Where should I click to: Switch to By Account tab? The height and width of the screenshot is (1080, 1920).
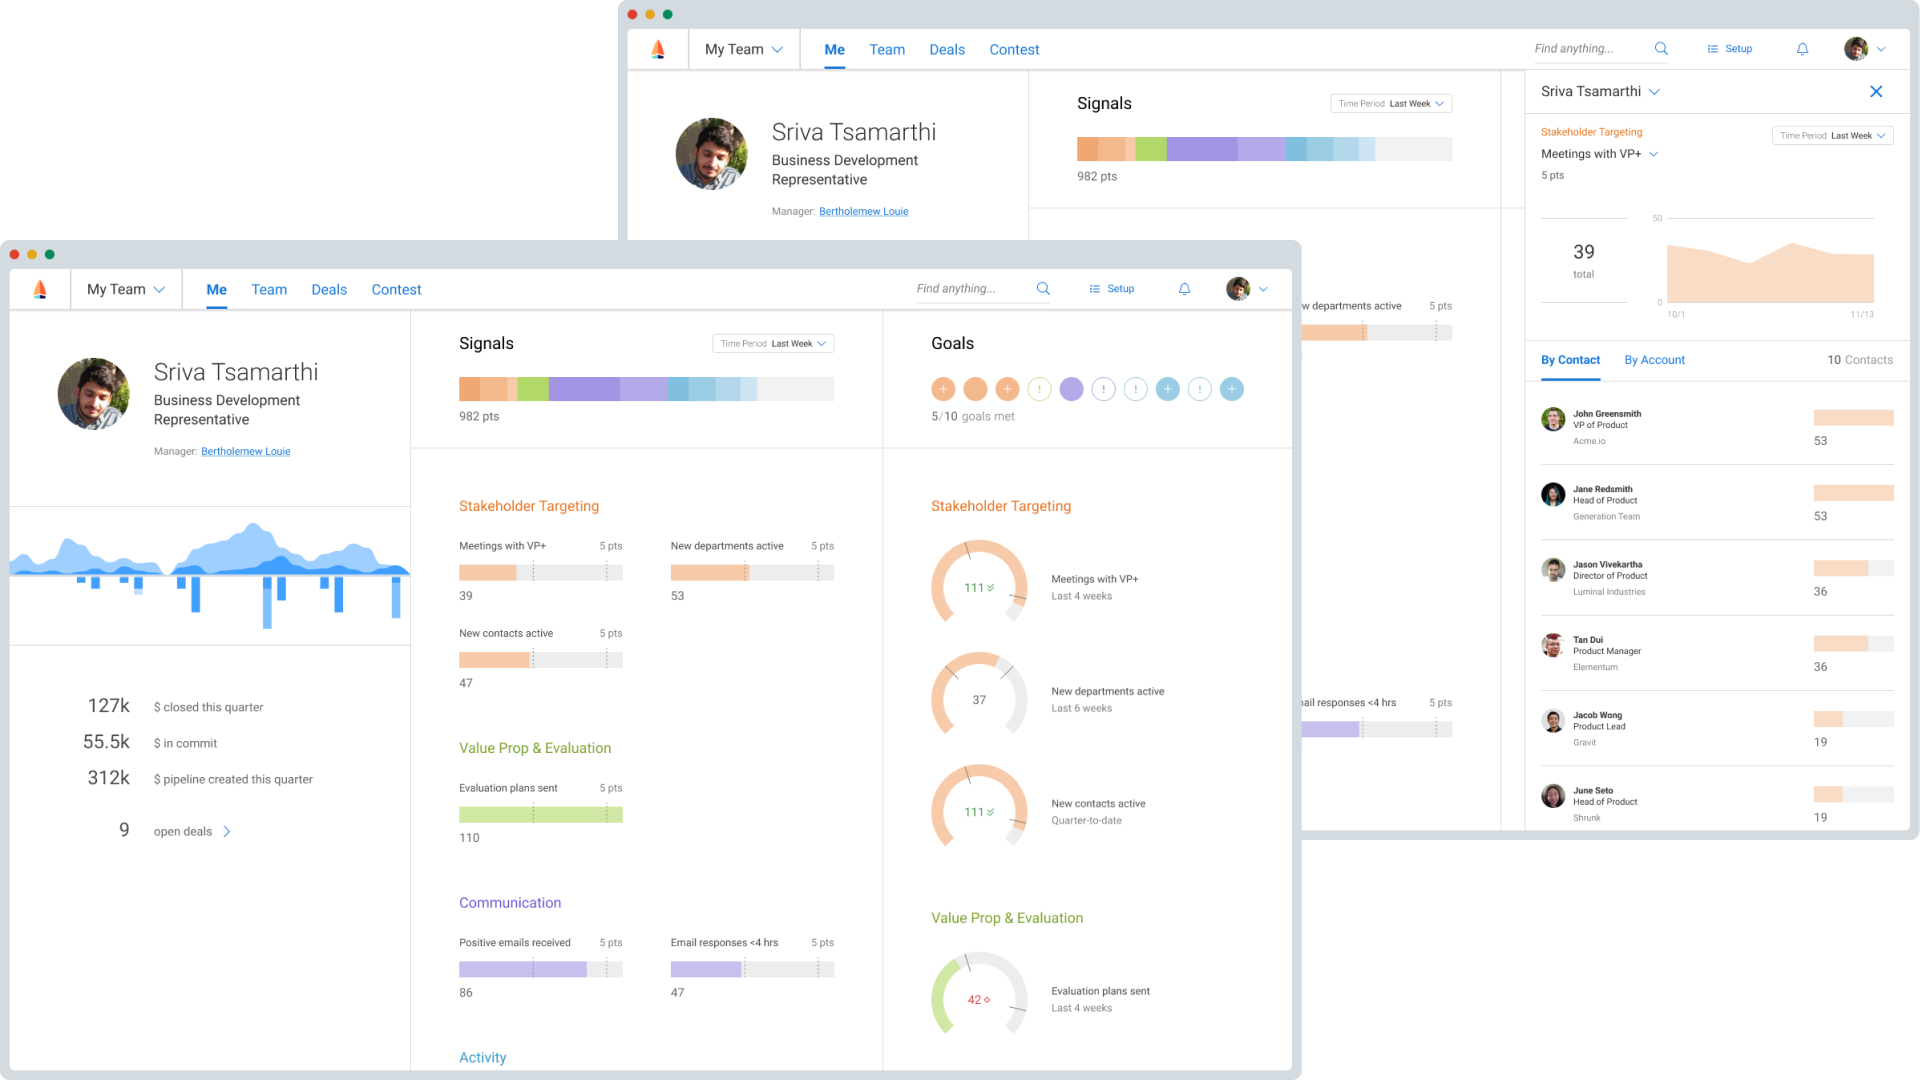pyautogui.click(x=1654, y=360)
